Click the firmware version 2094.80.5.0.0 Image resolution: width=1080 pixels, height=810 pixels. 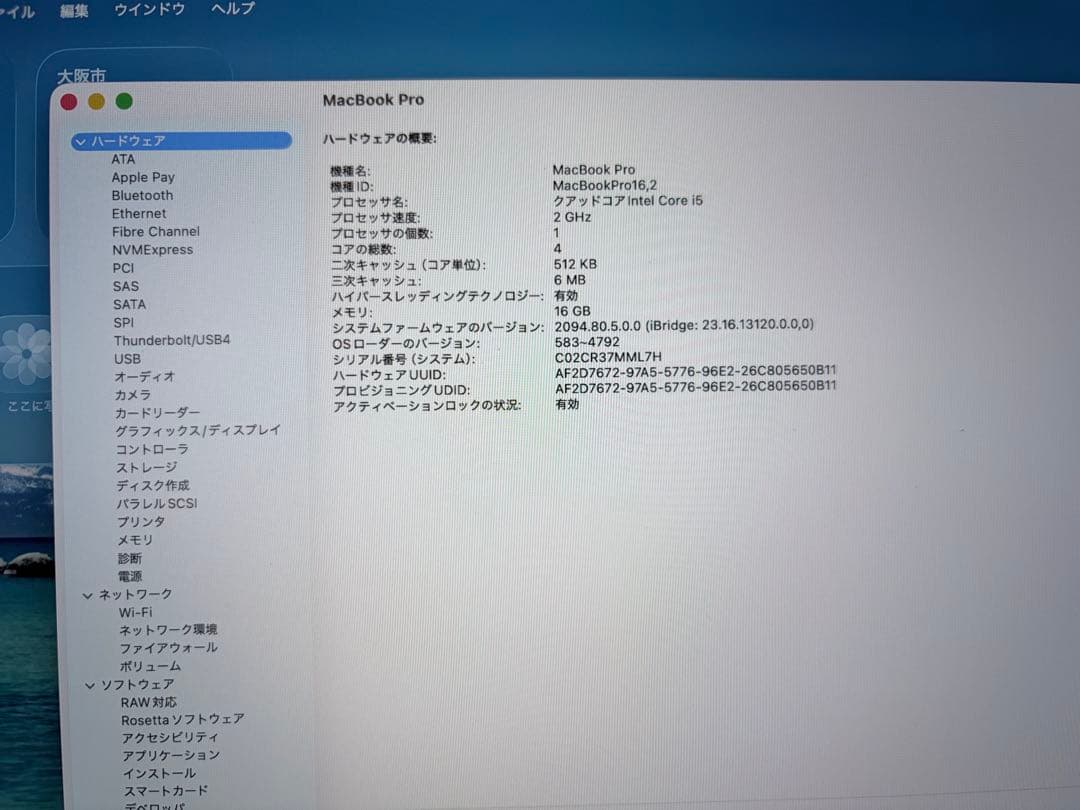coord(598,325)
